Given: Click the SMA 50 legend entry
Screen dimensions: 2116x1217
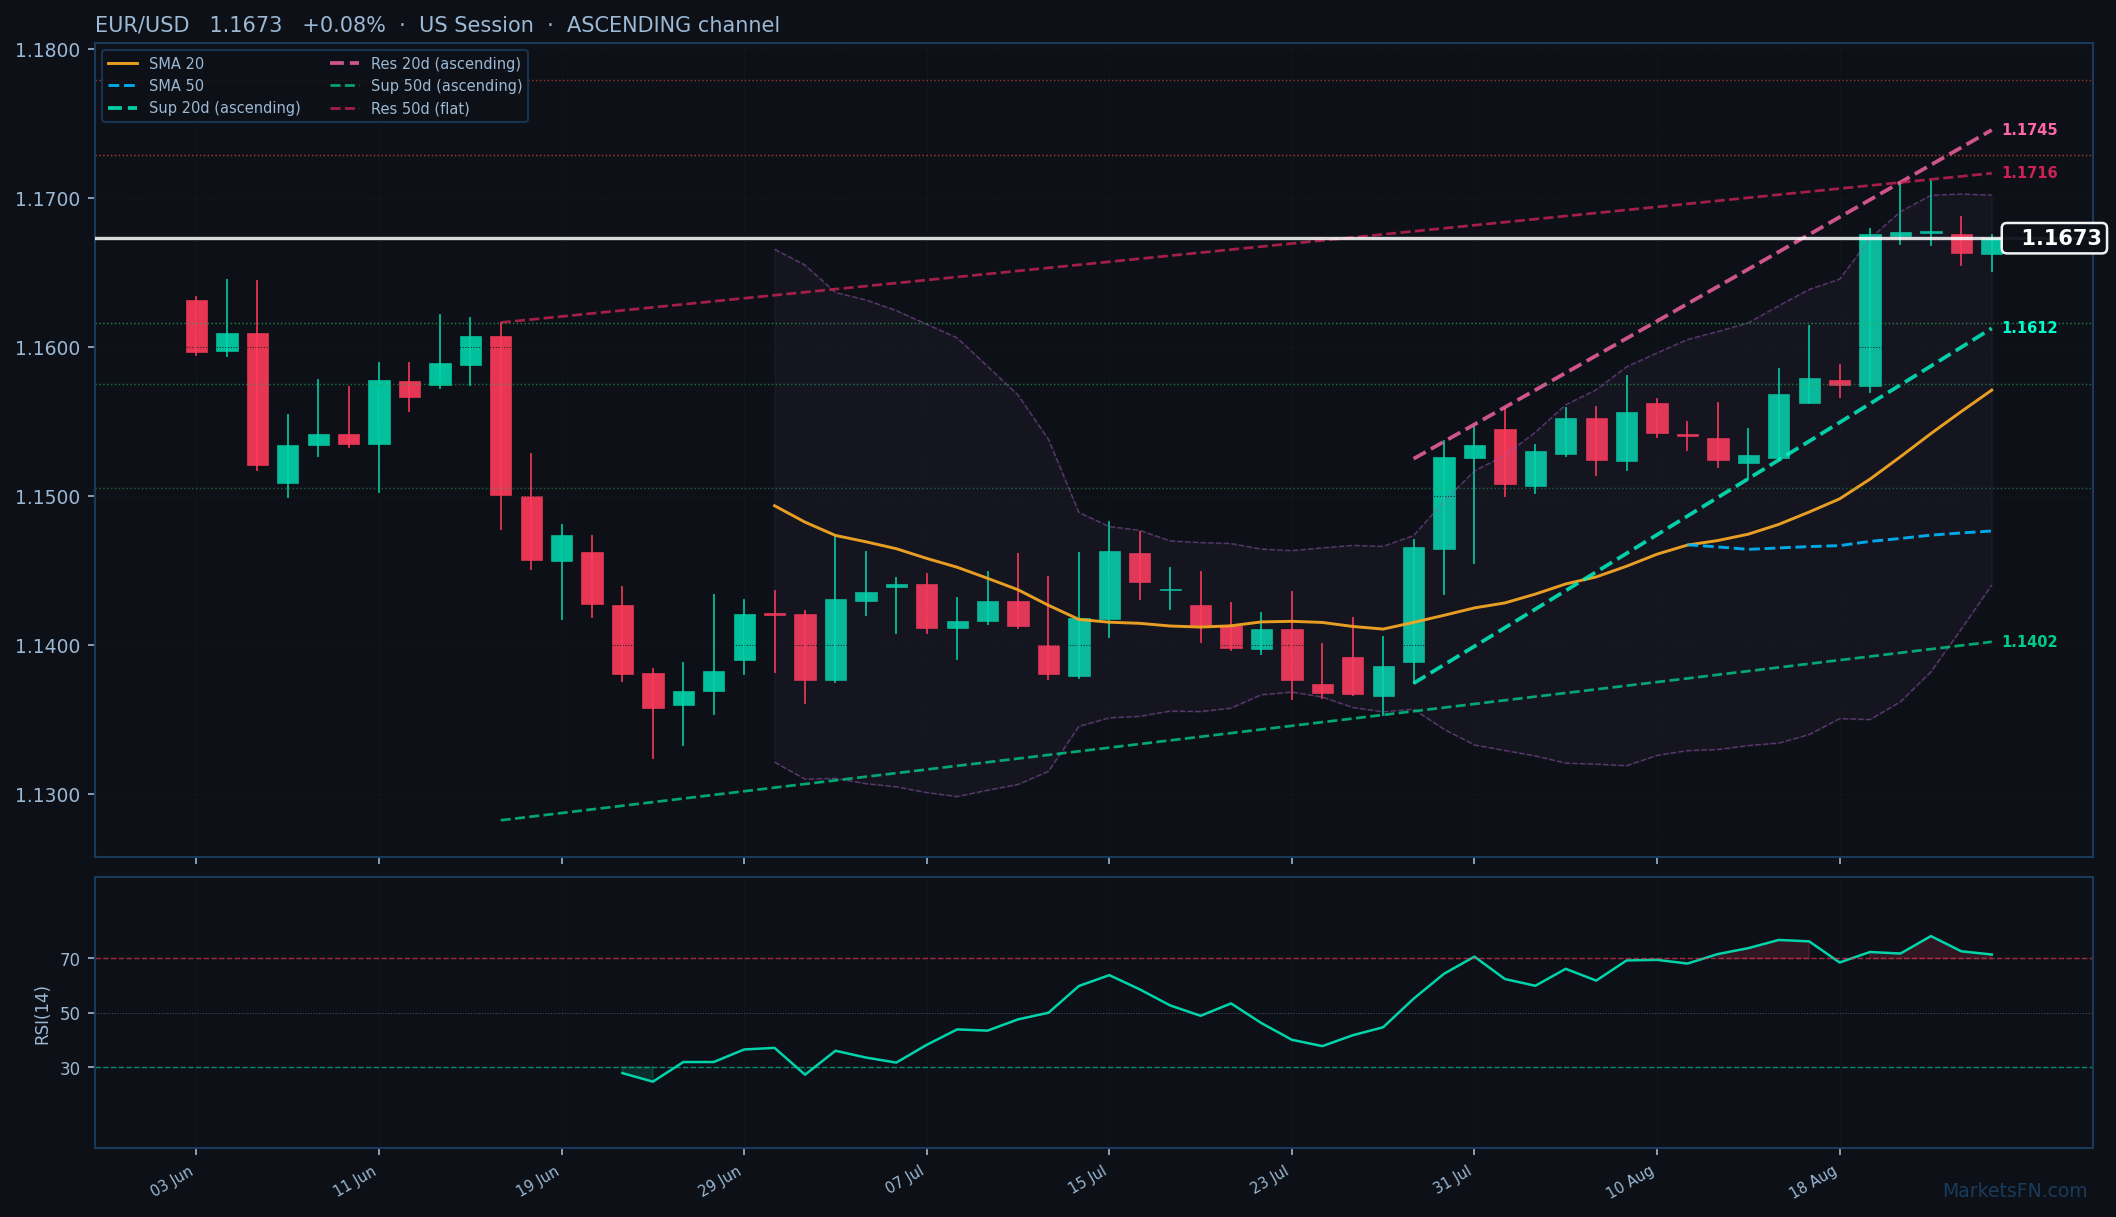Looking at the screenshot, I should coord(155,86).
